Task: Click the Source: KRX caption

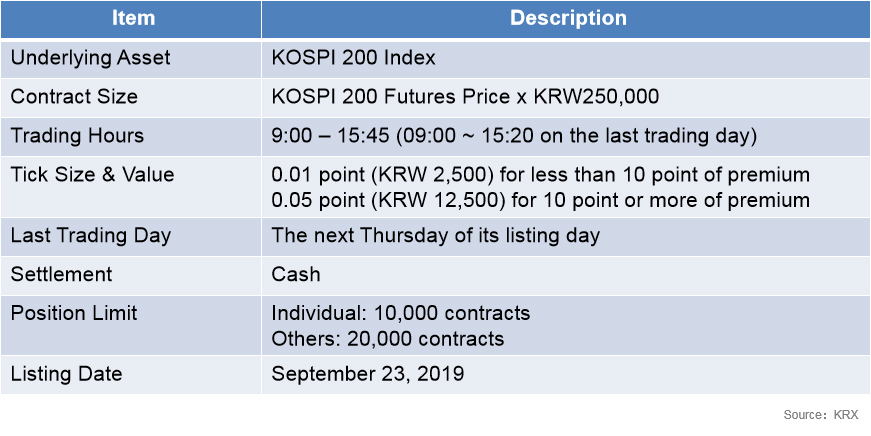Action: [821, 415]
